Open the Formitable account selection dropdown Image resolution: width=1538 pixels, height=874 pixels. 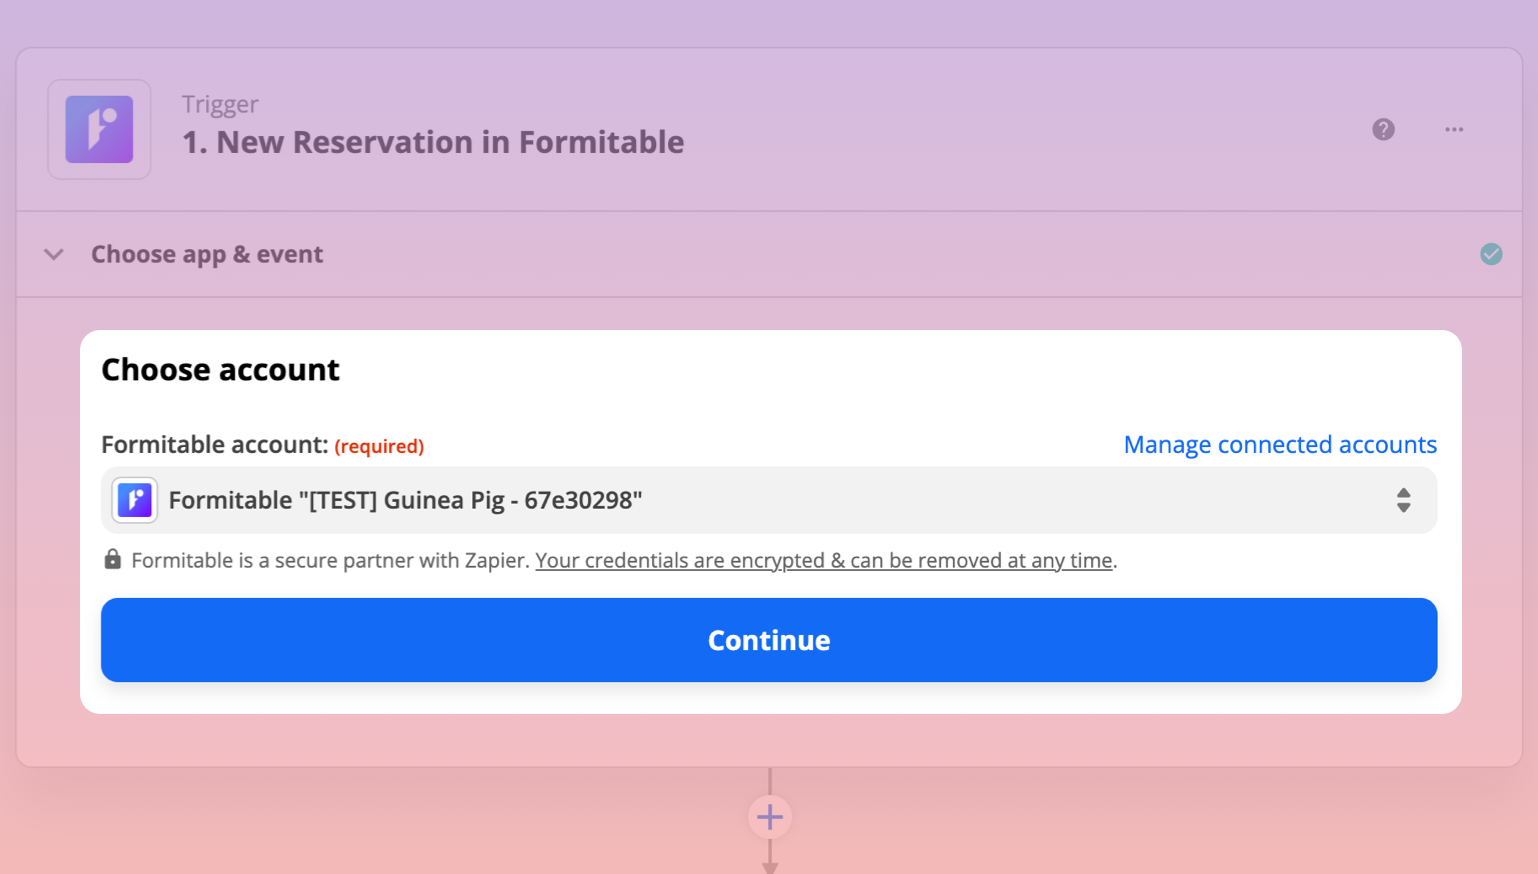click(767, 500)
